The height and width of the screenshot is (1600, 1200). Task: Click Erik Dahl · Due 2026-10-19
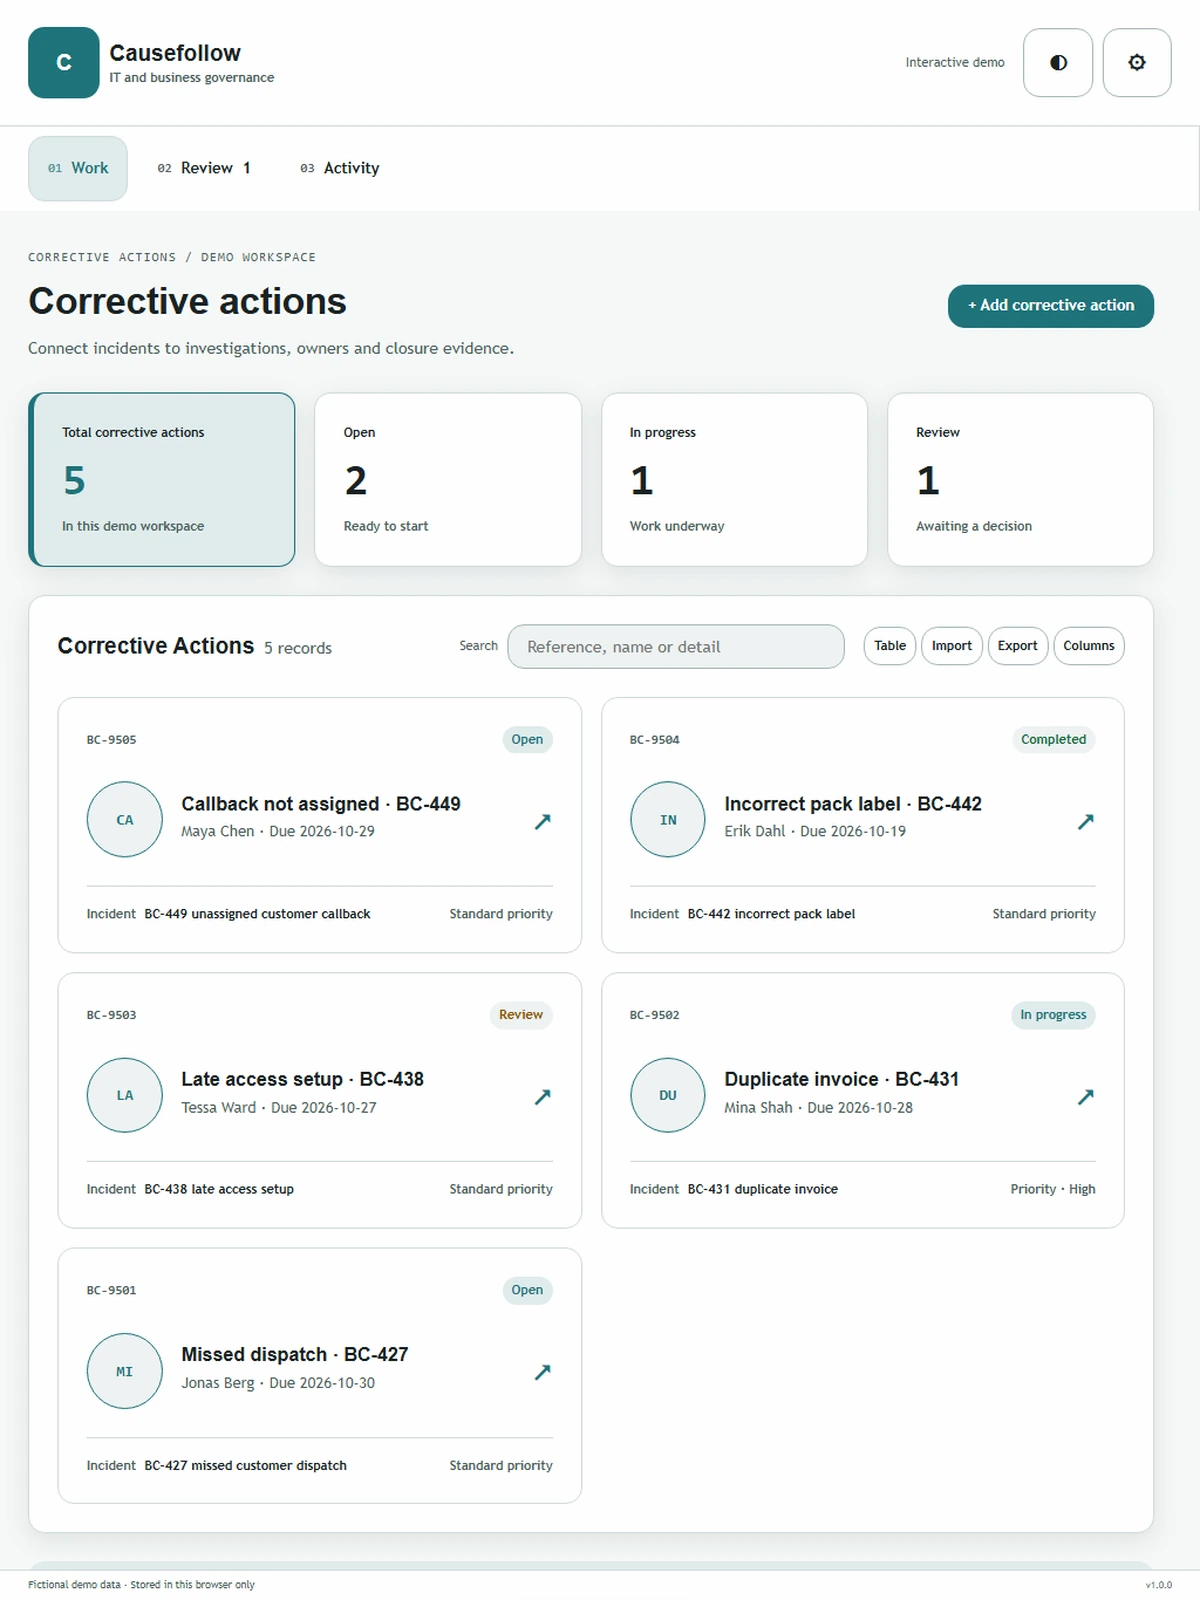coord(815,831)
